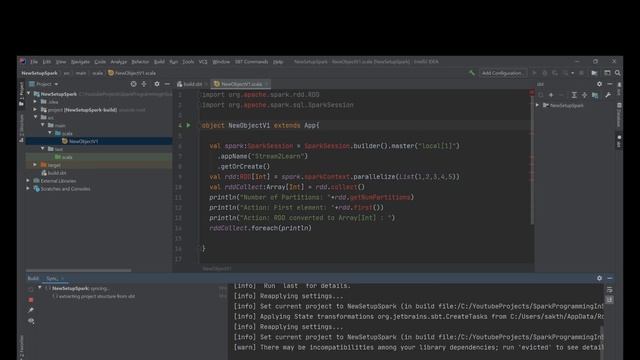Switch to the Build tab in bottom panel
Viewport: 640px width, 360px height.
pos(33,278)
